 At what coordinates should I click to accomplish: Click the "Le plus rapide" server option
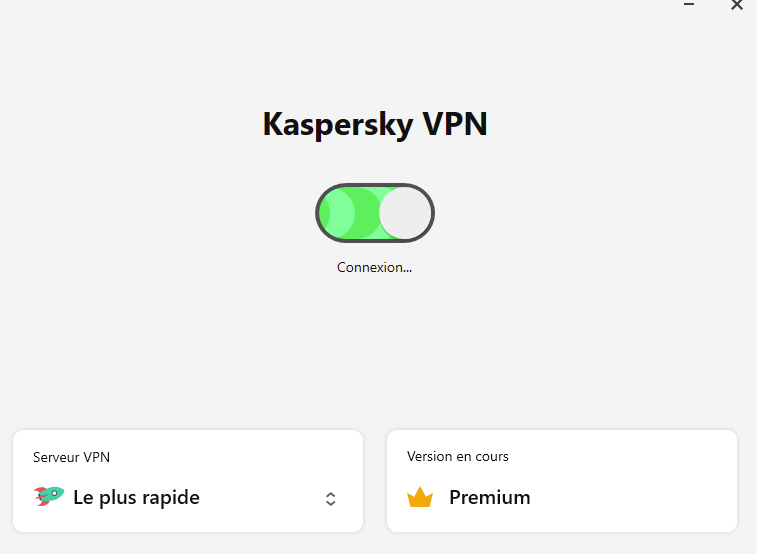[136, 497]
